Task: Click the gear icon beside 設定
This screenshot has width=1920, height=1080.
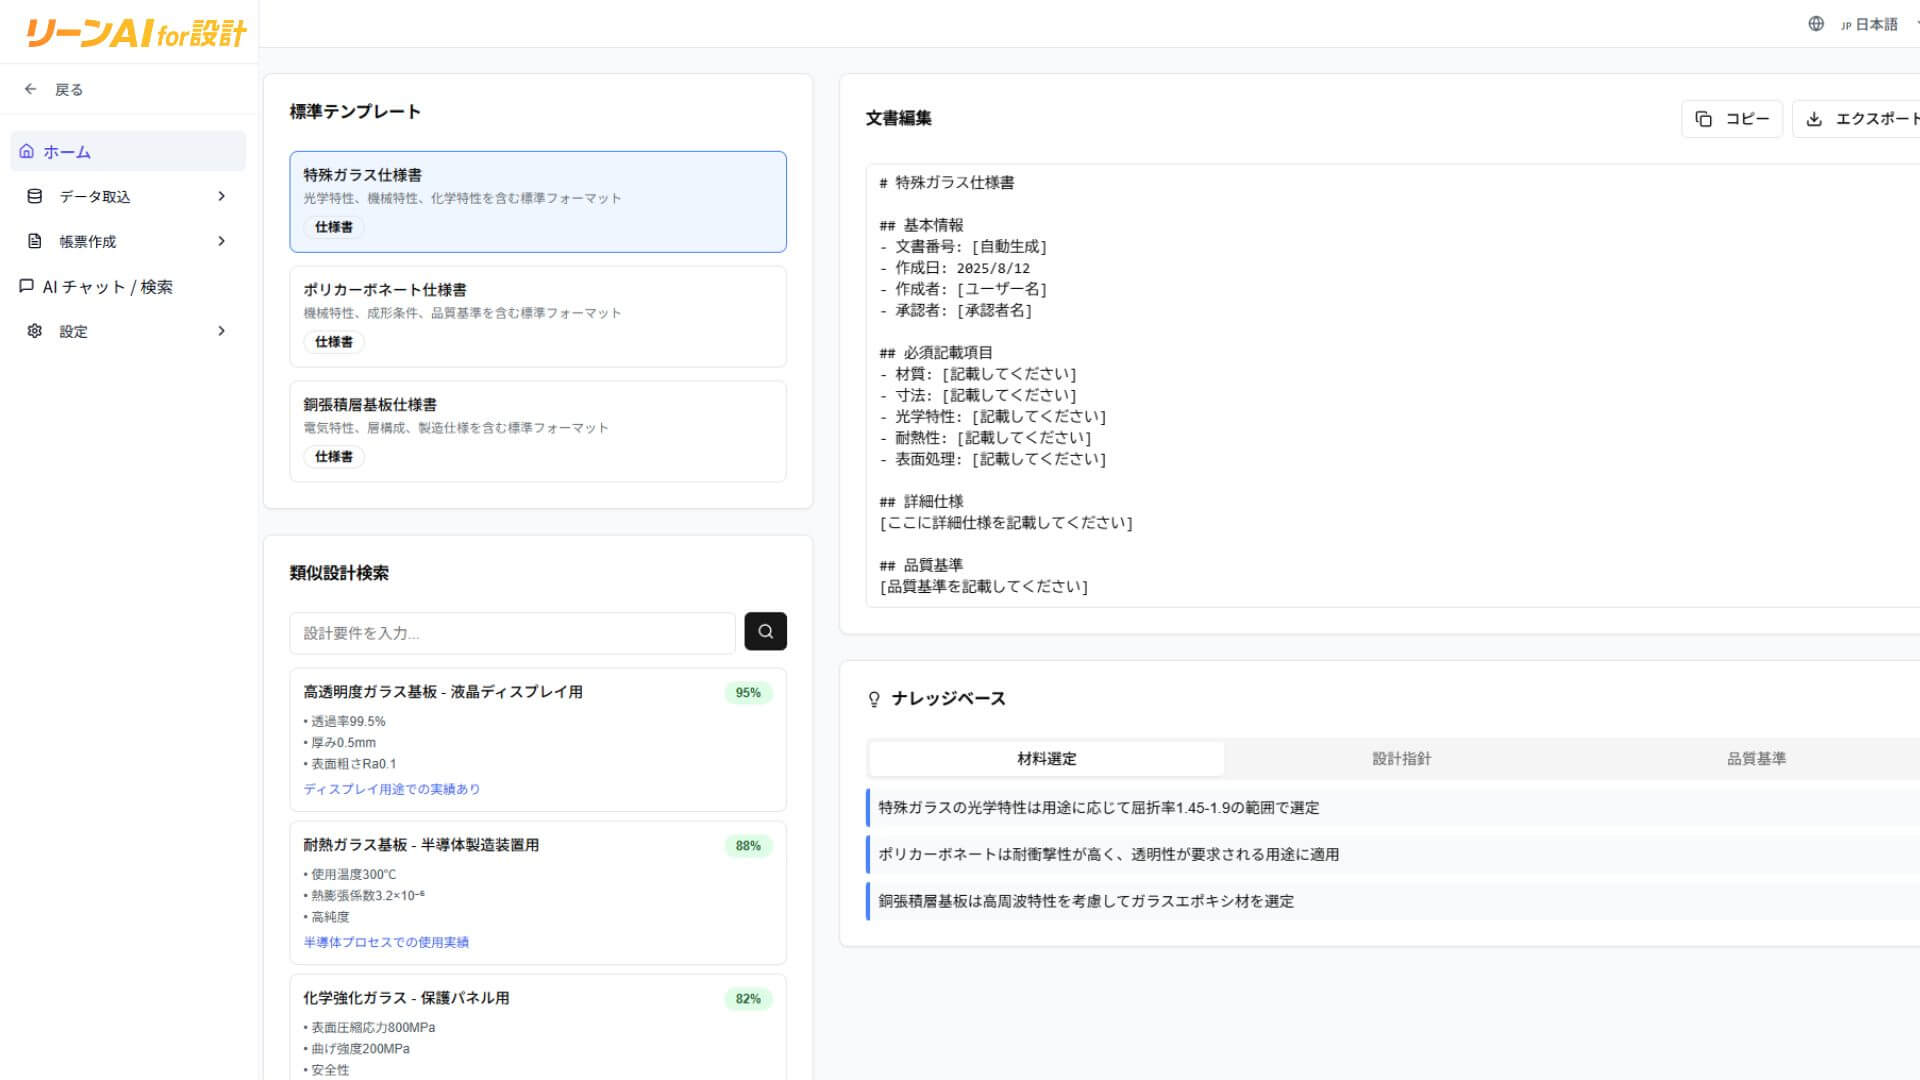Action: (x=35, y=331)
